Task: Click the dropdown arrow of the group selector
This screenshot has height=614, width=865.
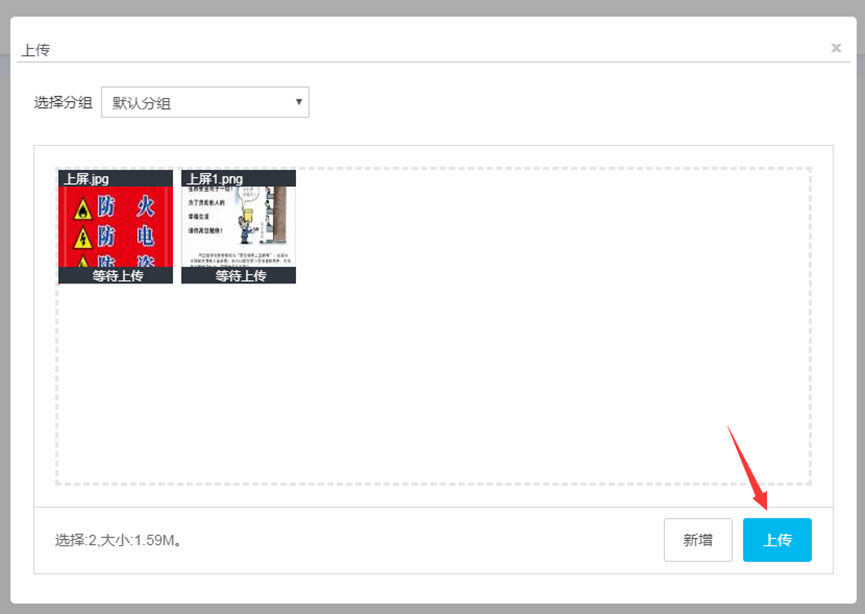Action: coord(298,102)
